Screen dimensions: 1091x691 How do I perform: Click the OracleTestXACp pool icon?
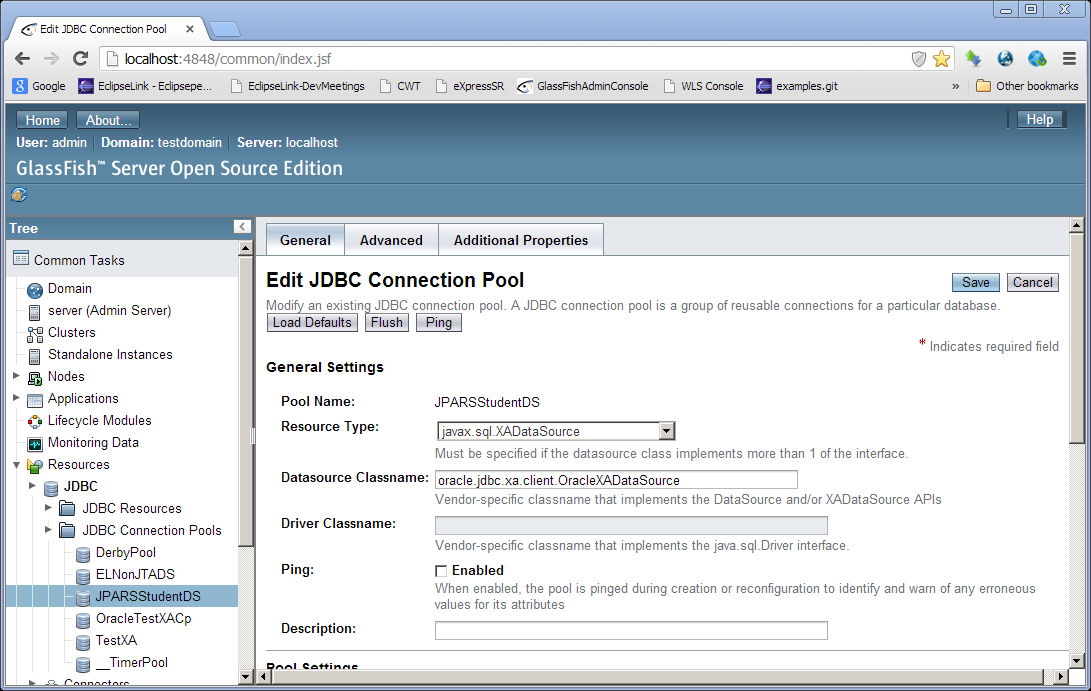click(x=83, y=620)
